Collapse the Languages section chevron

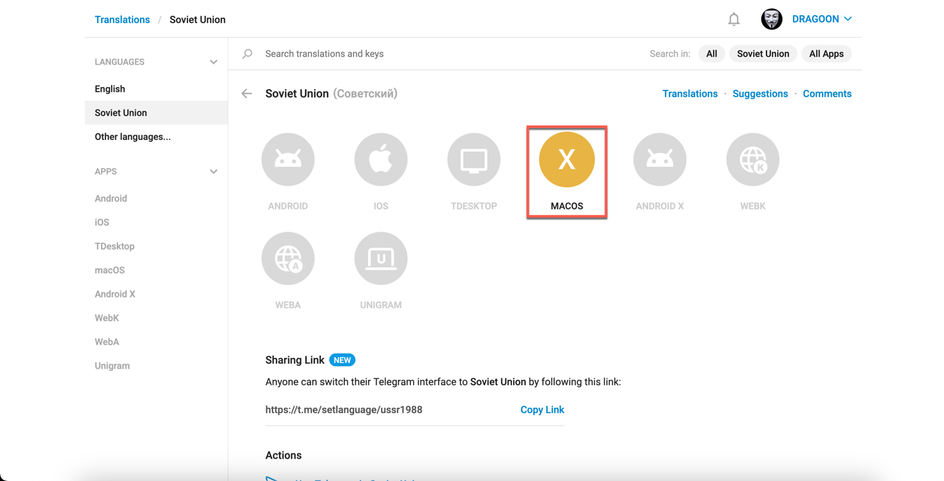click(213, 62)
